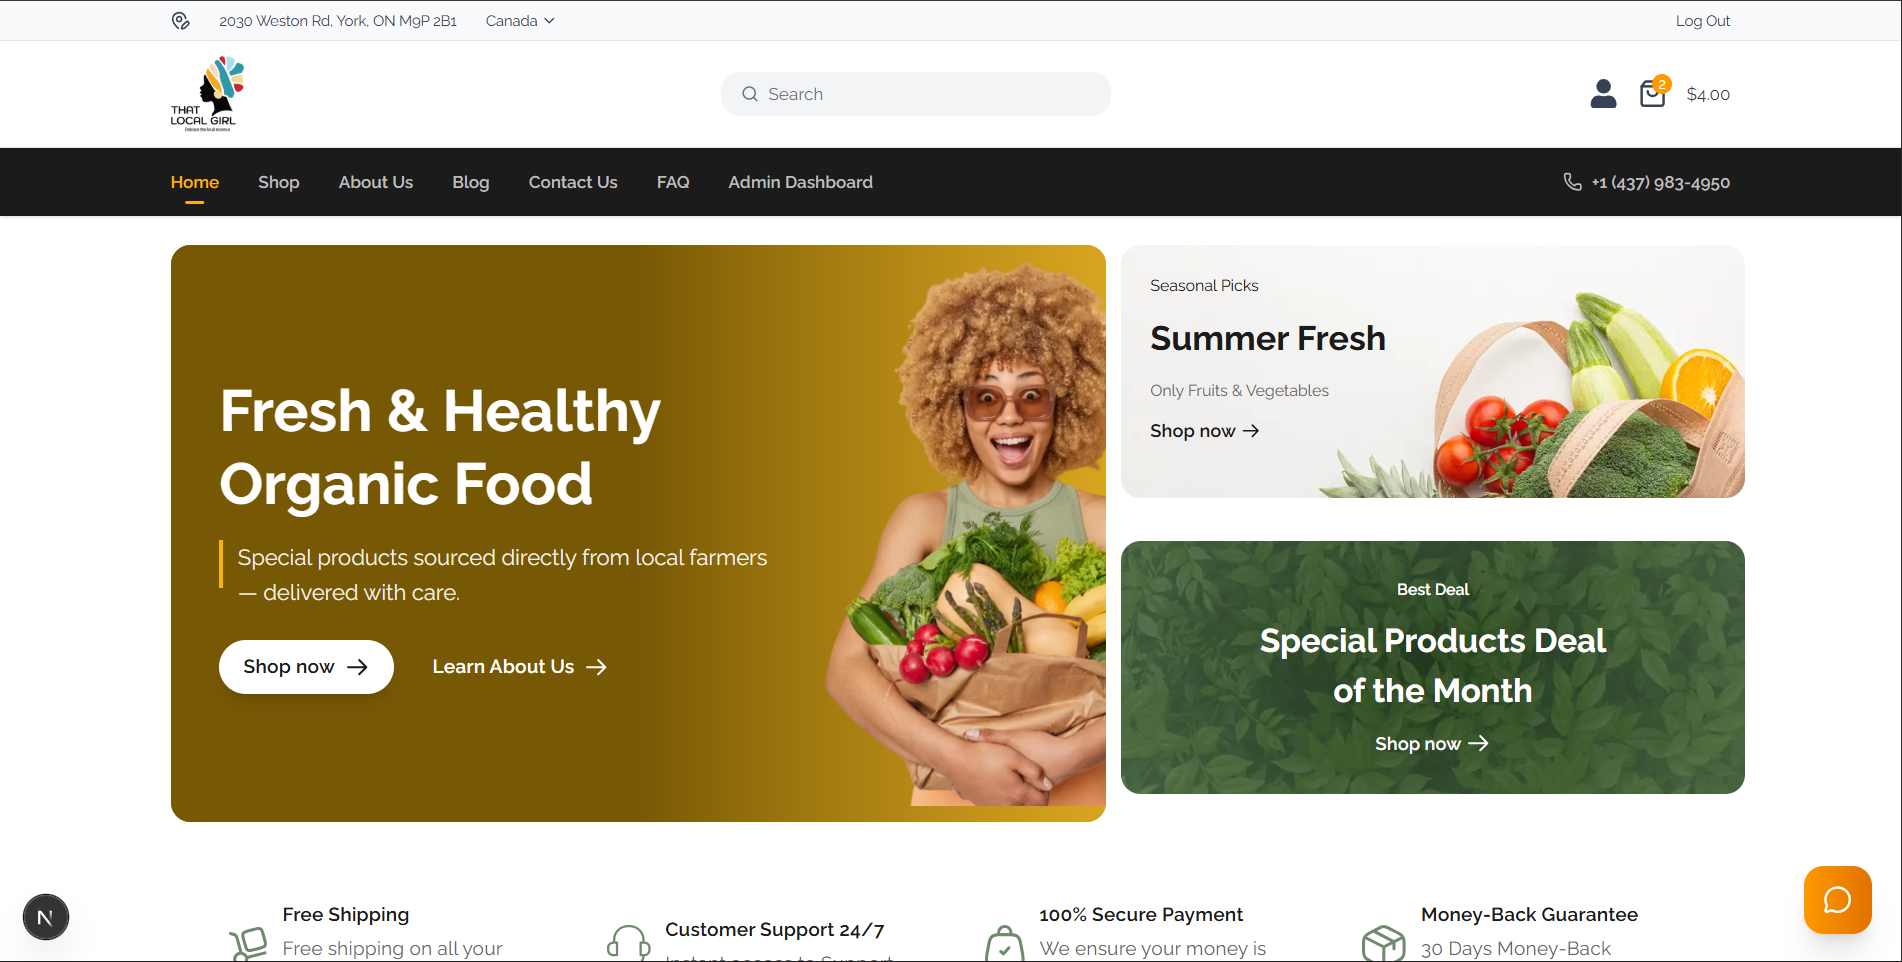Screen dimensions: 1902x962
Task: Open the Blog navigation link
Action: click(471, 182)
